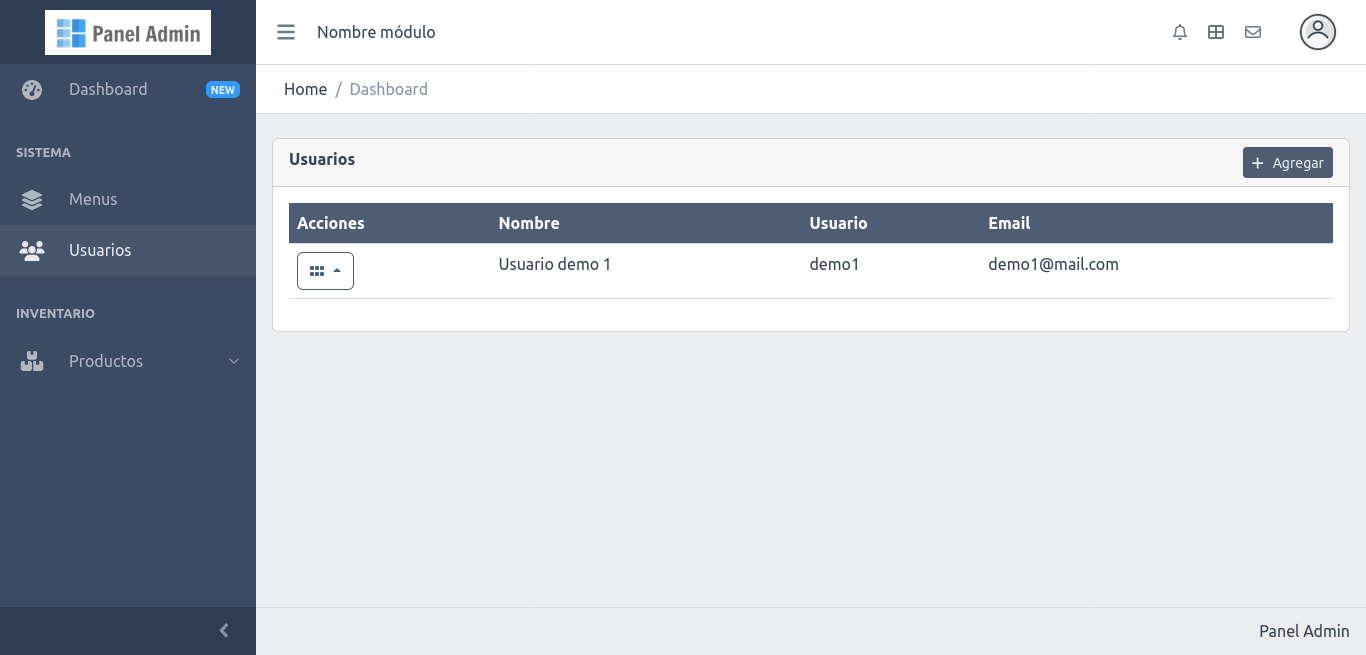
Task: Click the Usuarios icon in the sidebar
Action: coord(32,250)
